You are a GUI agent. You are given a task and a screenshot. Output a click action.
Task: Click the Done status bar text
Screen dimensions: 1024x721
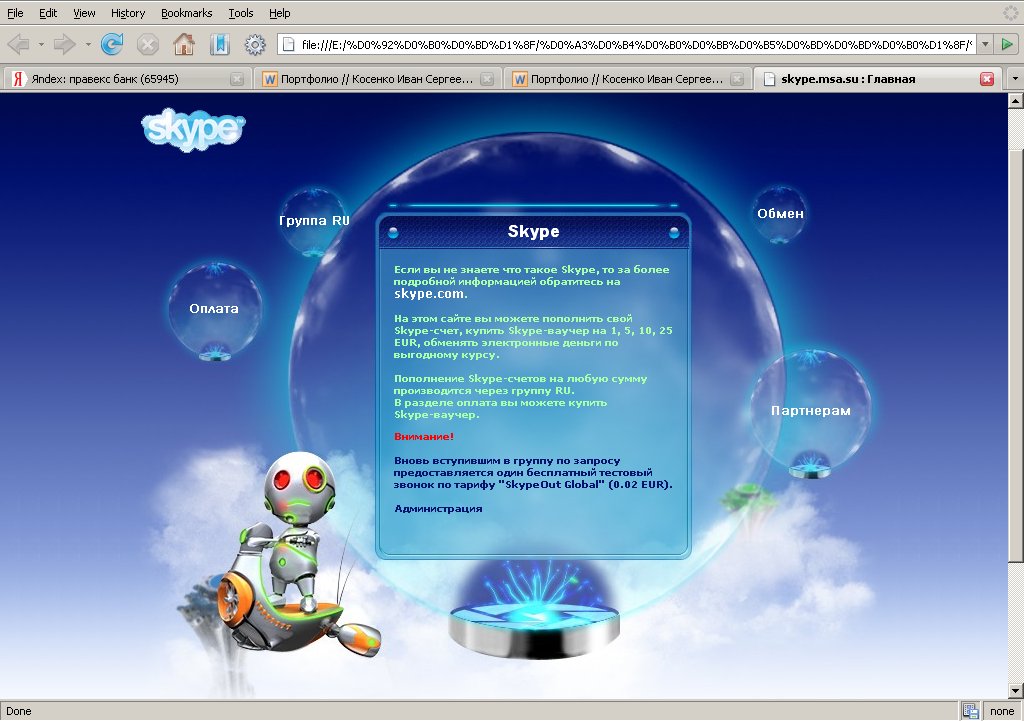pyautogui.click(x=19, y=711)
